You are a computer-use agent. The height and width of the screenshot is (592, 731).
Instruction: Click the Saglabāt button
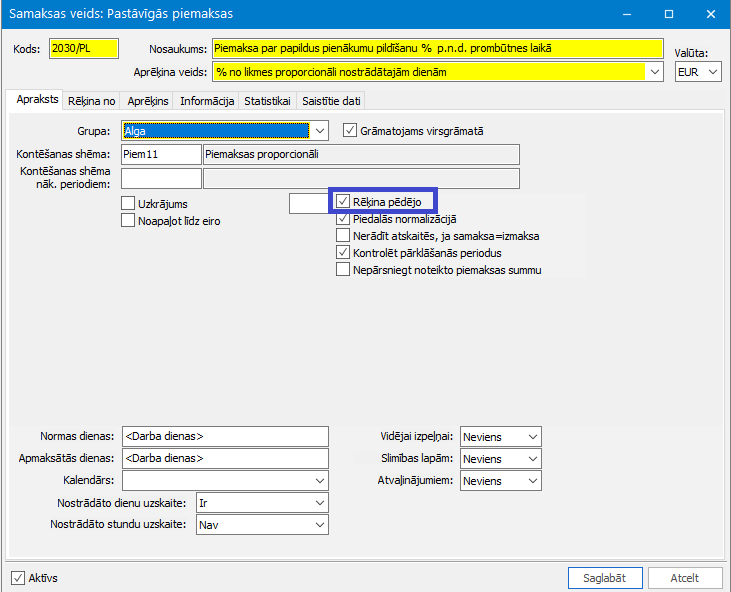(x=605, y=578)
